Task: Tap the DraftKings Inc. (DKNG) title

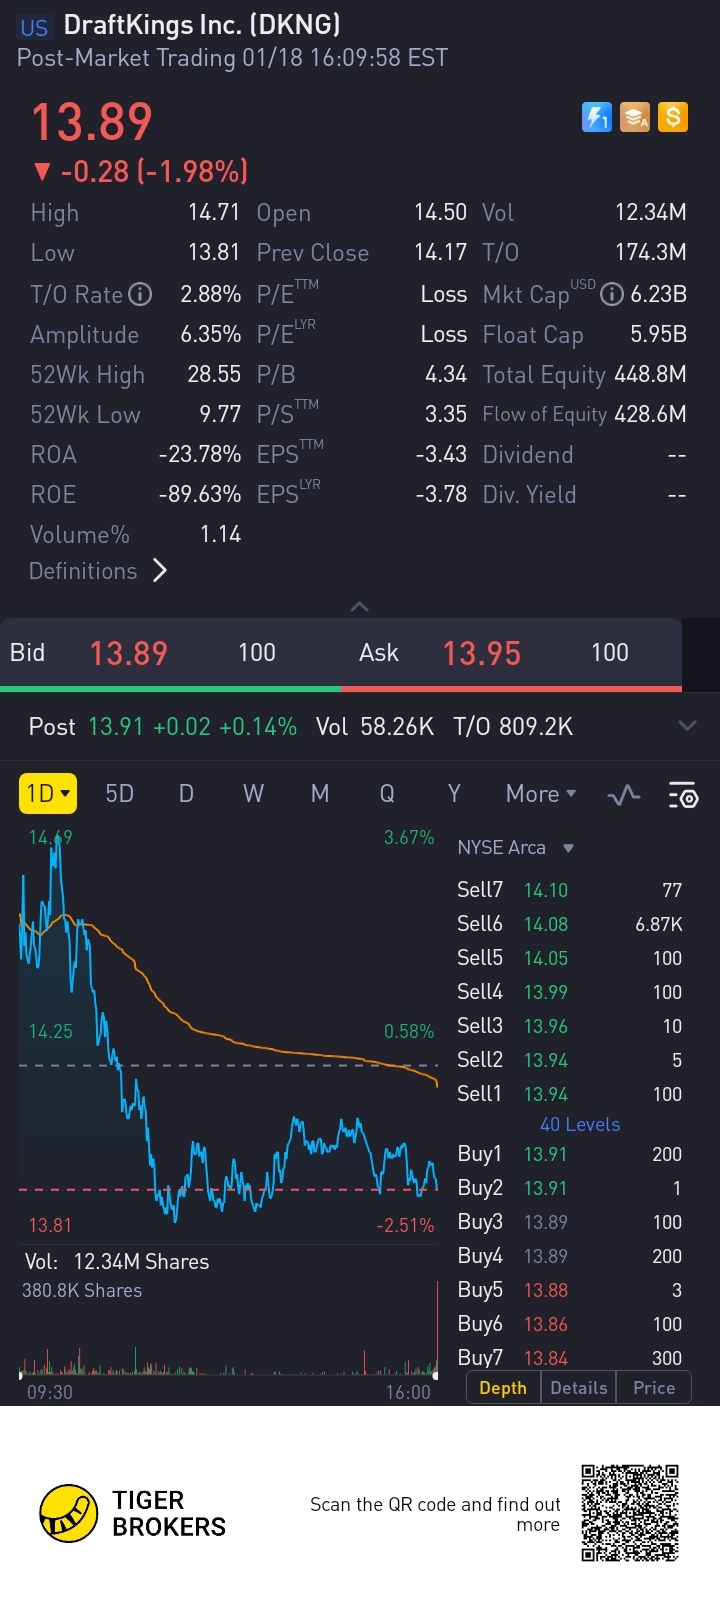Action: 202,25
